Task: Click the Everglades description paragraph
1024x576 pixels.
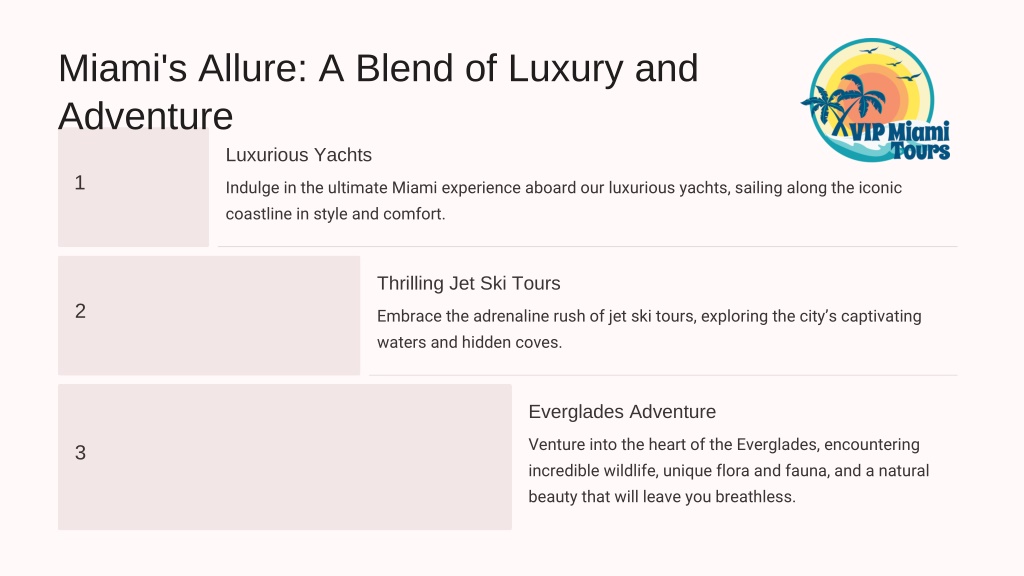Action: 729,470
